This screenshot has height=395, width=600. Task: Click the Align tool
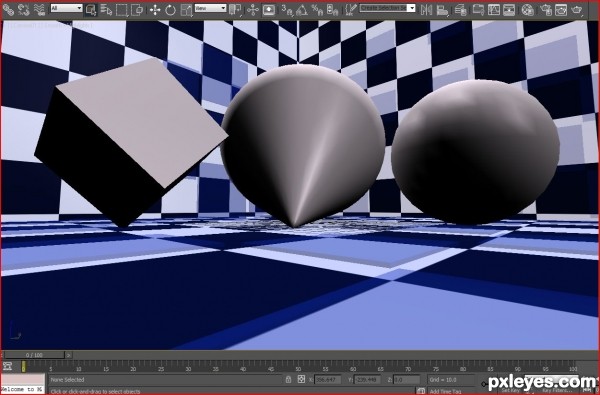tap(442, 10)
